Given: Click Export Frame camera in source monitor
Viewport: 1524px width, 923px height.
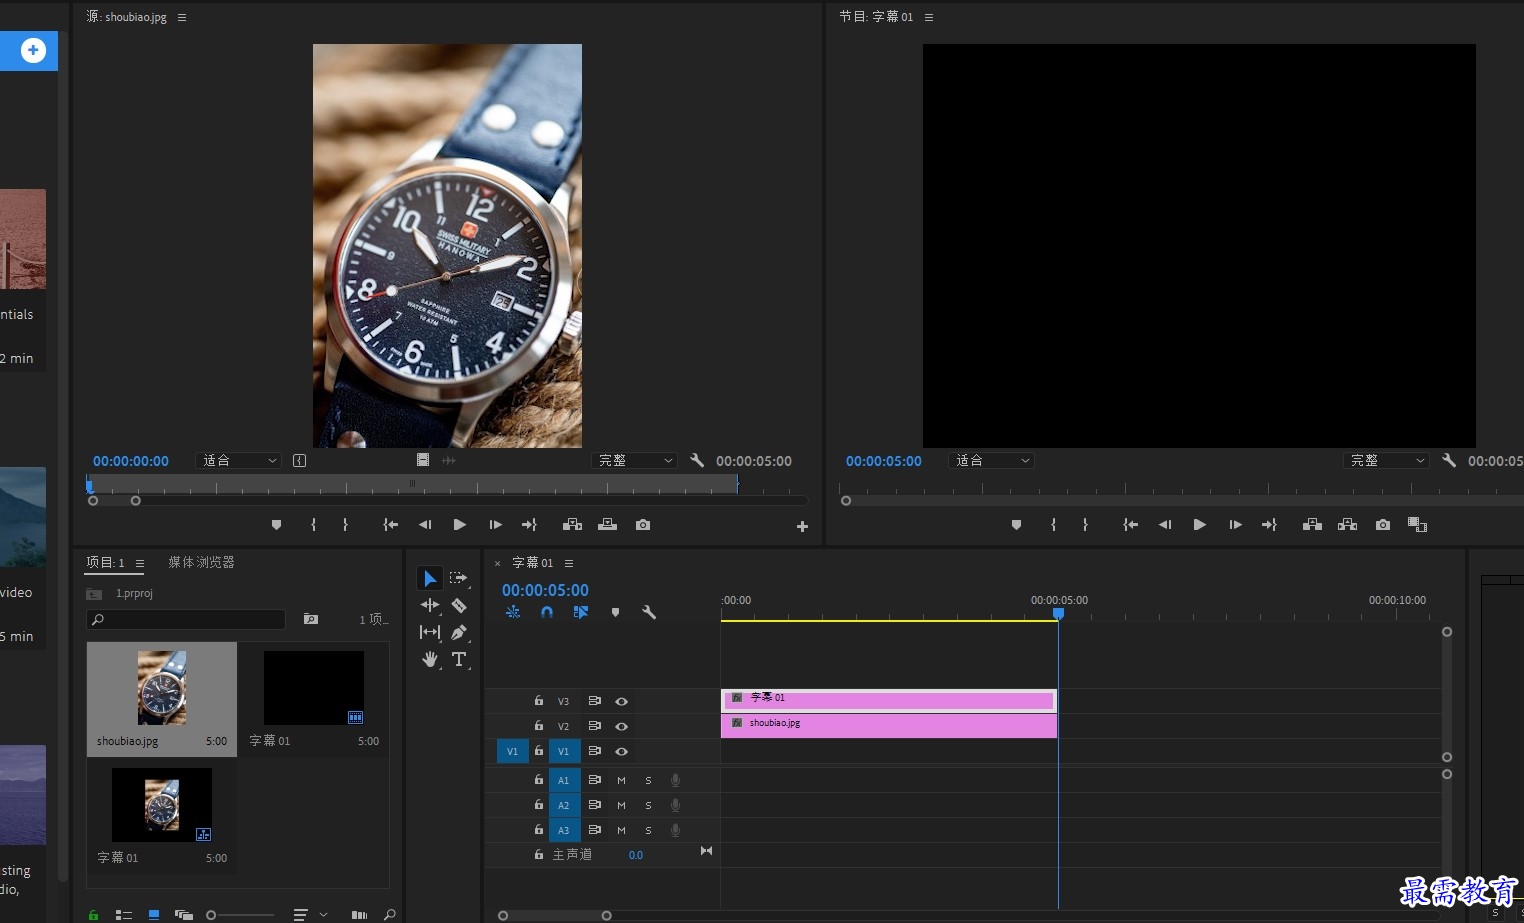Looking at the screenshot, I should (643, 525).
